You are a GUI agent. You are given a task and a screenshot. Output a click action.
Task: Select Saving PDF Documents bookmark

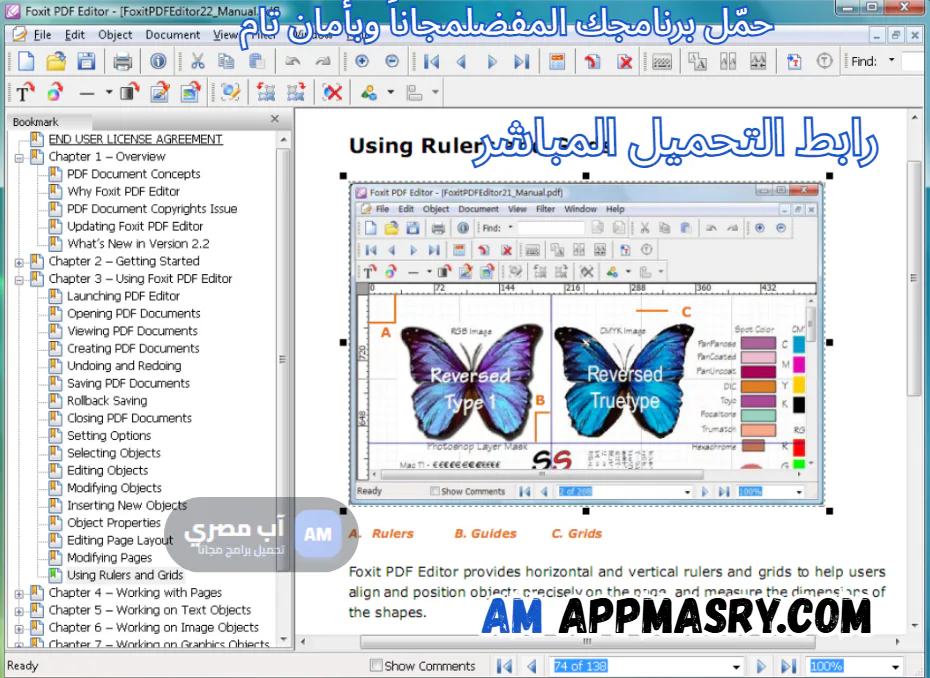click(x=128, y=383)
